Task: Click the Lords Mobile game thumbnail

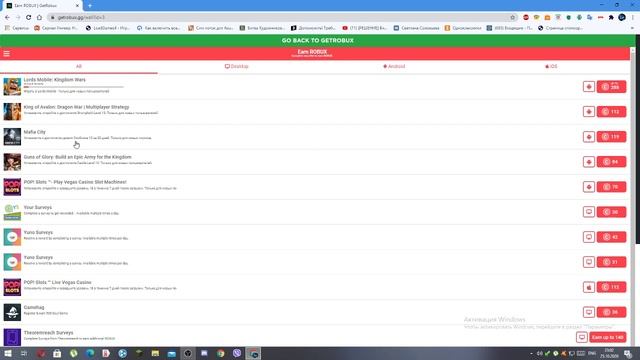Action: click(x=12, y=87)
